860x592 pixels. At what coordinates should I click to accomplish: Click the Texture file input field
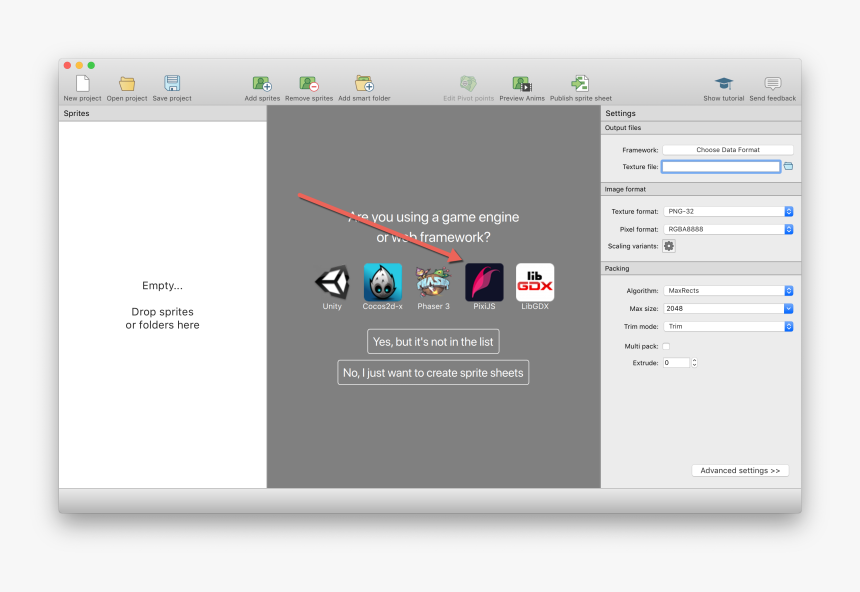720,166
